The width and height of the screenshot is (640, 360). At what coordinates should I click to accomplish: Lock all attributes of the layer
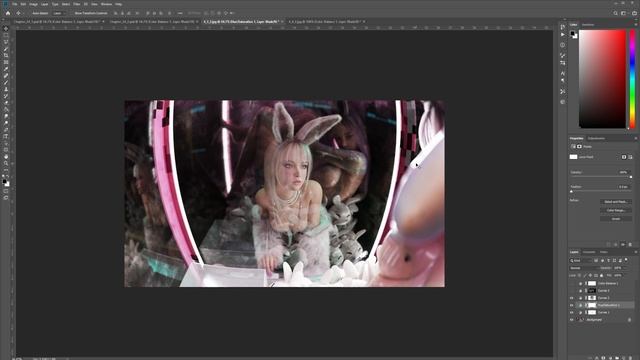pyautogui.click(x=602, y=276)
